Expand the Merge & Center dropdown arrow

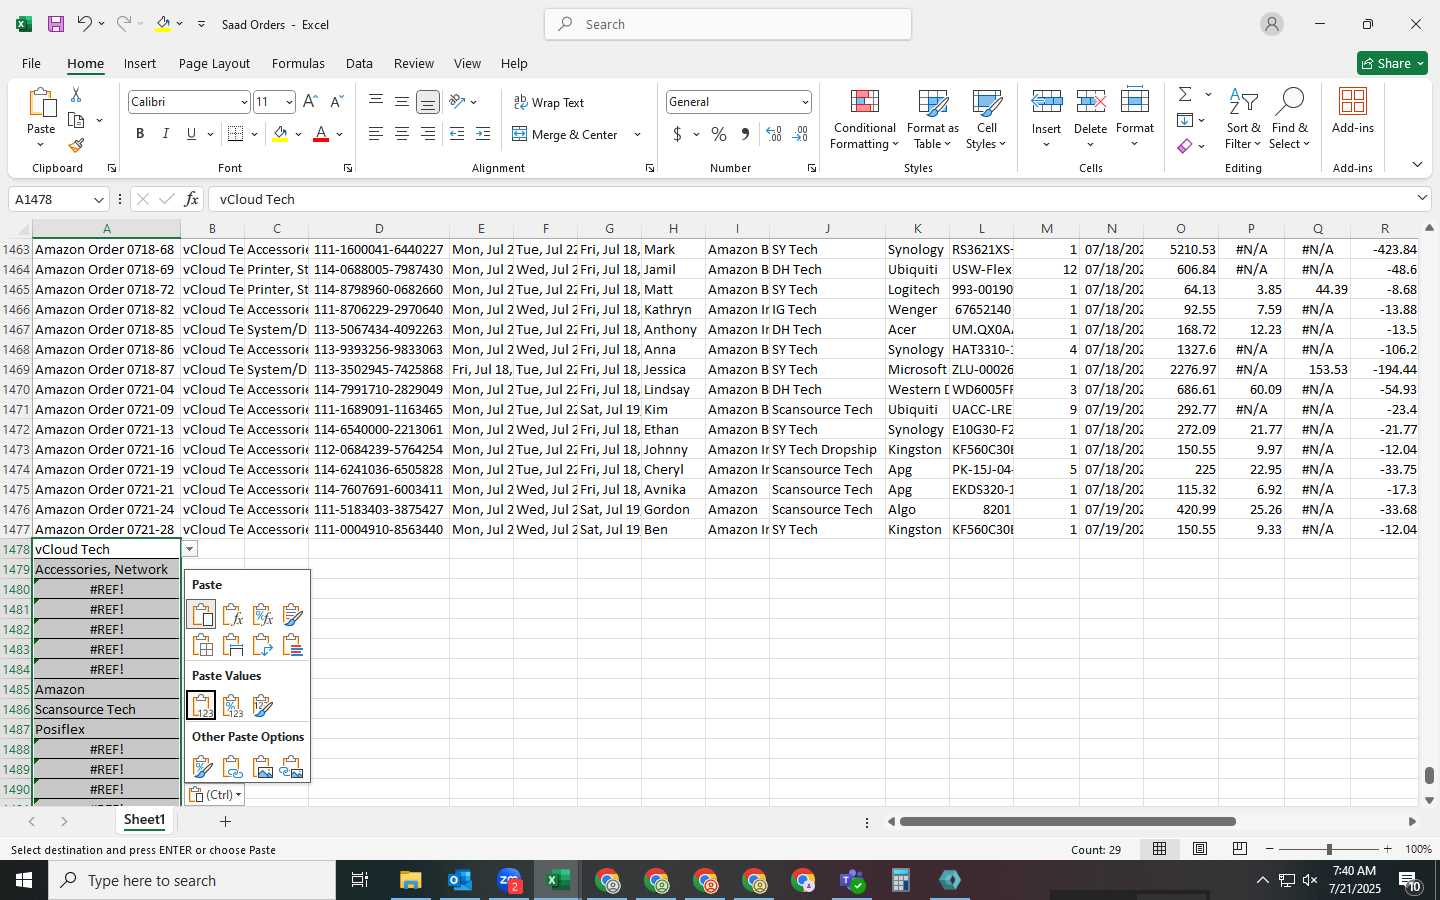(637, 134)
